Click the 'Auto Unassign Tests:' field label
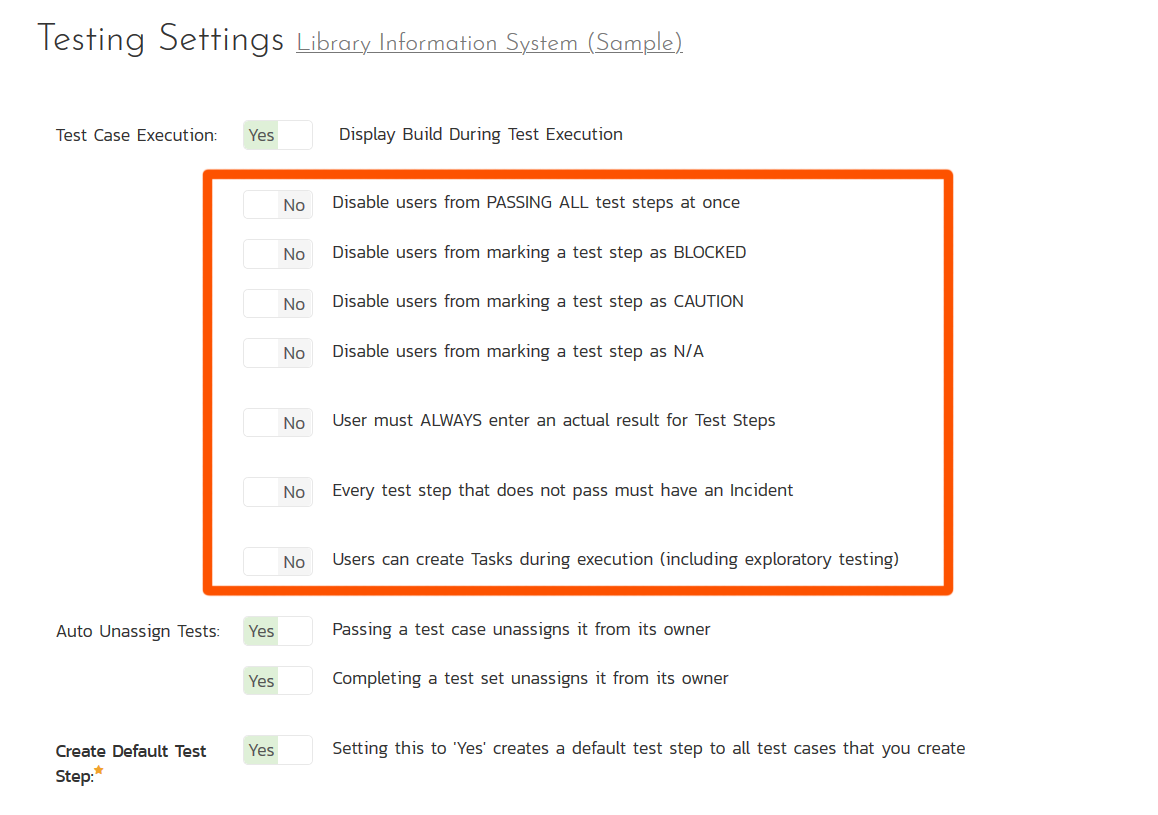This screenshot has width=1158, height=815. [x=138, y=631]
